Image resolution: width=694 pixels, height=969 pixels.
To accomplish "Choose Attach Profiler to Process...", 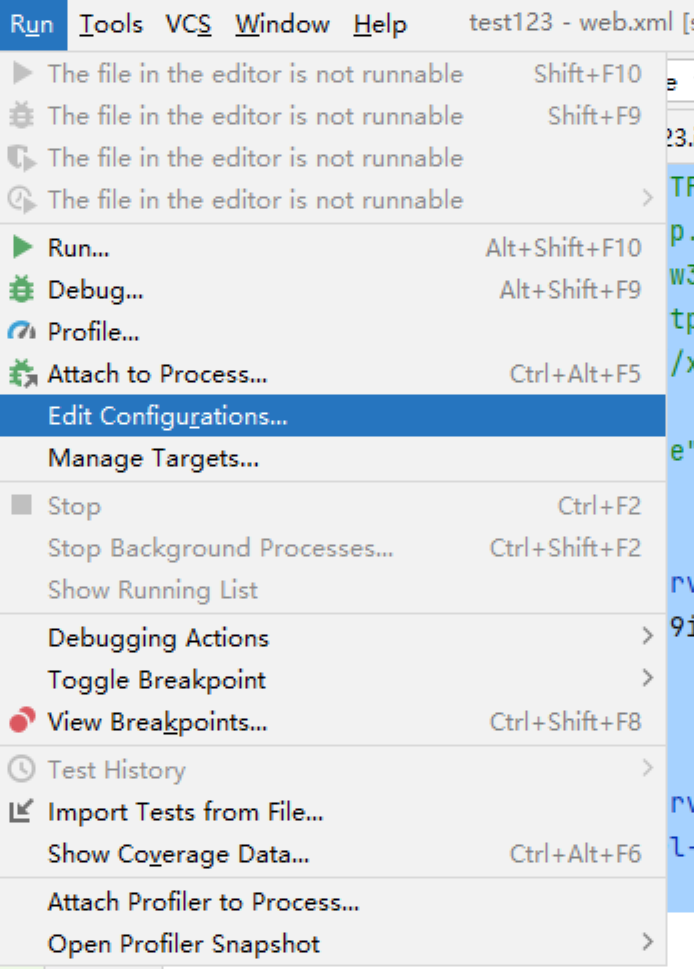I will point(332,902).
